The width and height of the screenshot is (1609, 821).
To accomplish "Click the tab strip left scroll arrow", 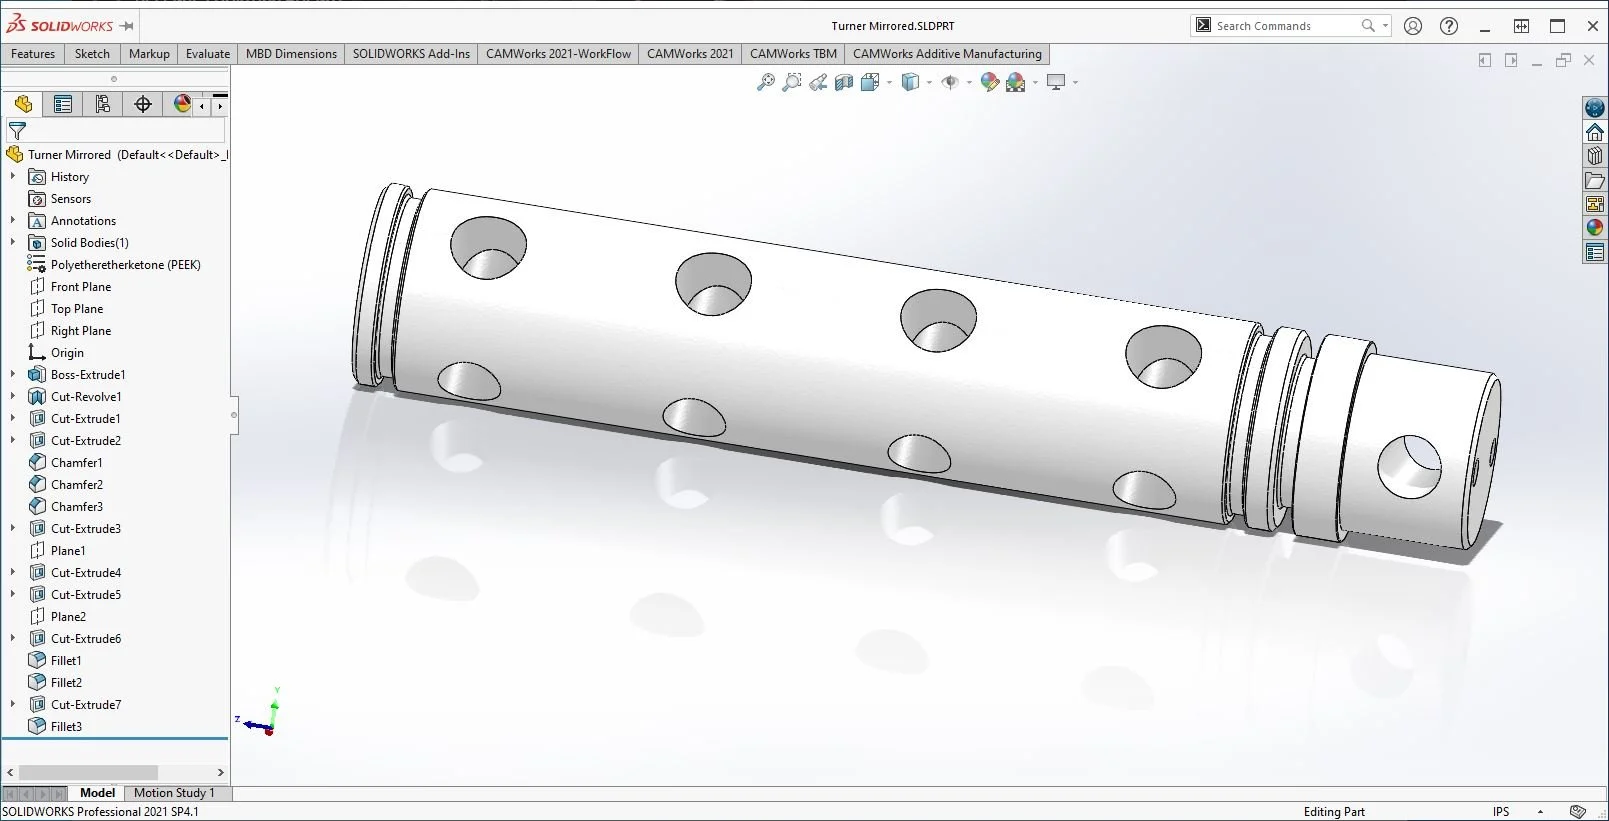I will tap(203, 105).
